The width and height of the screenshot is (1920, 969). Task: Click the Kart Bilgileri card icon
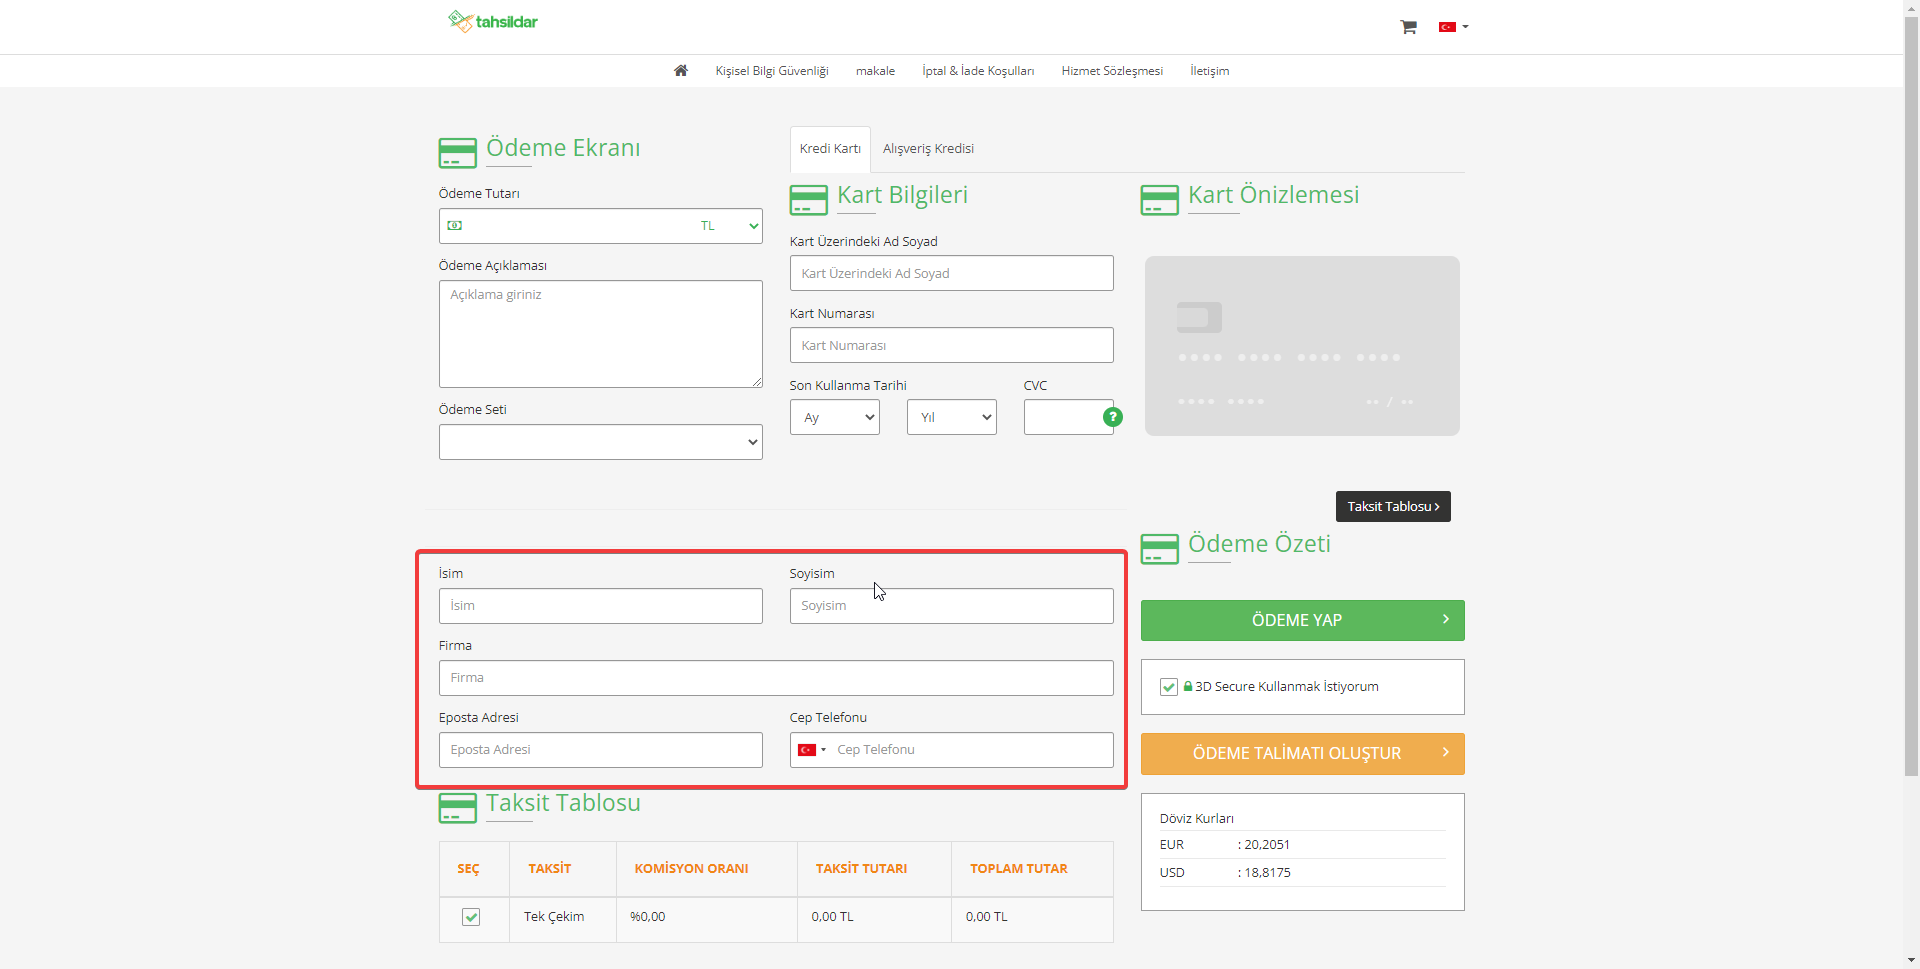809,200
